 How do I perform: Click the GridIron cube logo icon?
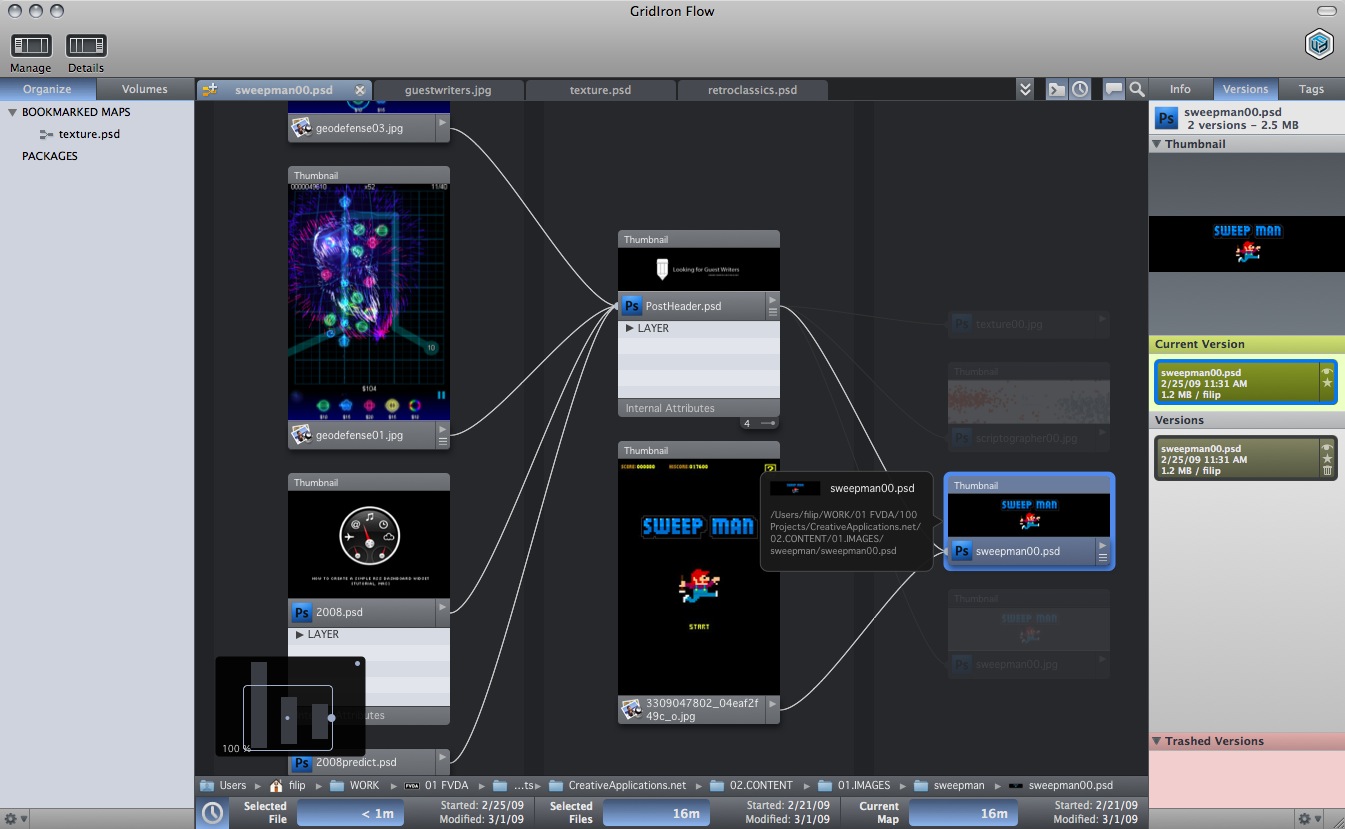1319,45
